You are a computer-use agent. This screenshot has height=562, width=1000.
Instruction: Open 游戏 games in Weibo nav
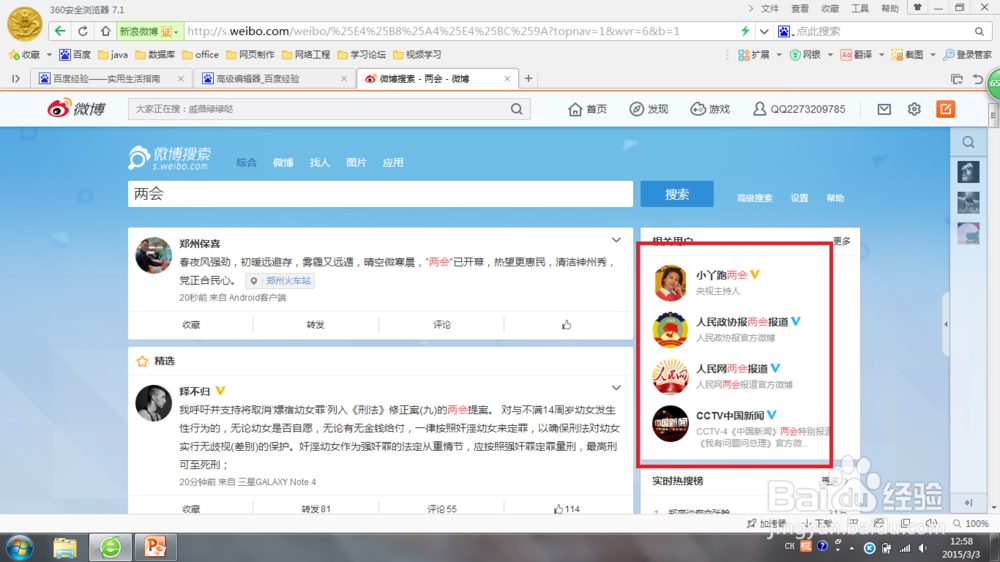[x=710, y=109]
